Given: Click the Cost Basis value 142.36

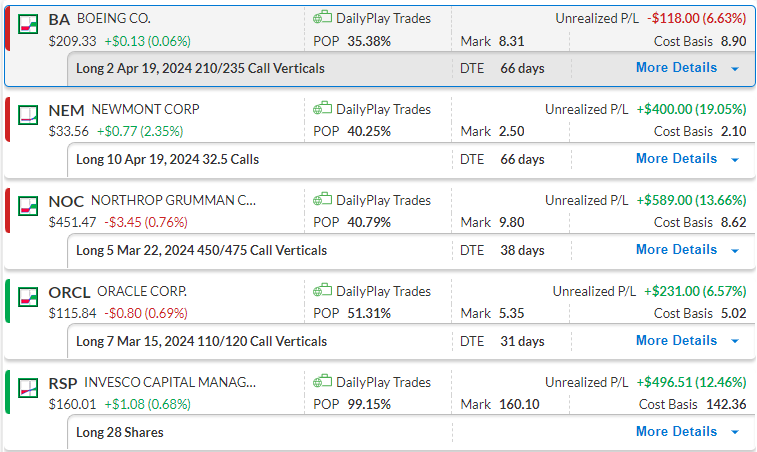Looking at the screenshot, I should point(727,404).
